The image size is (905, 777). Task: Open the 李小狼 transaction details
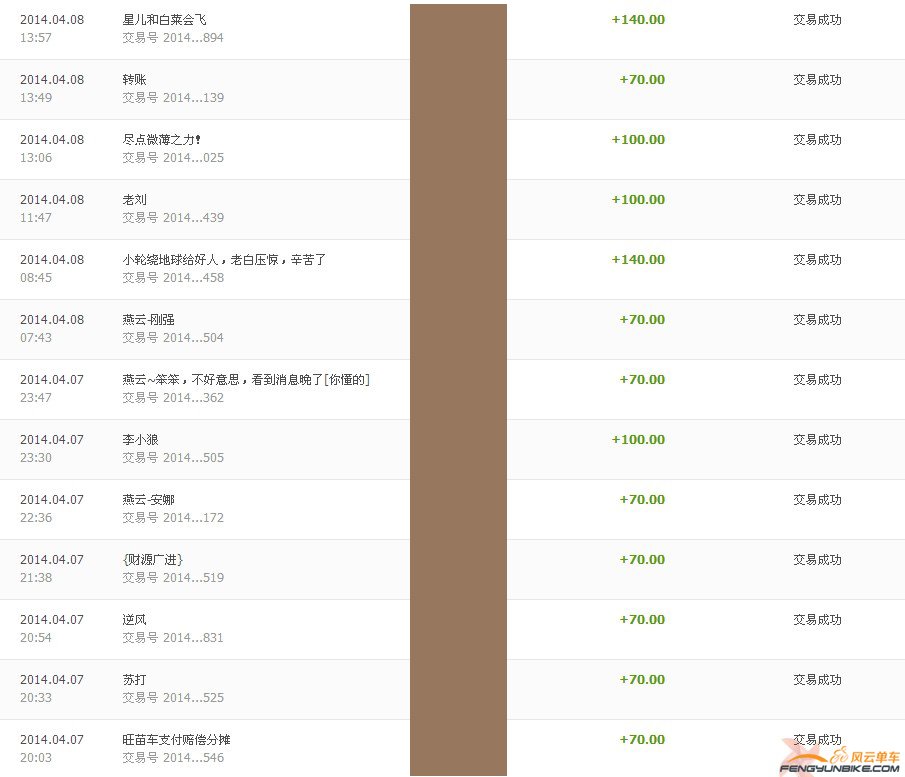tap(140, 440)
